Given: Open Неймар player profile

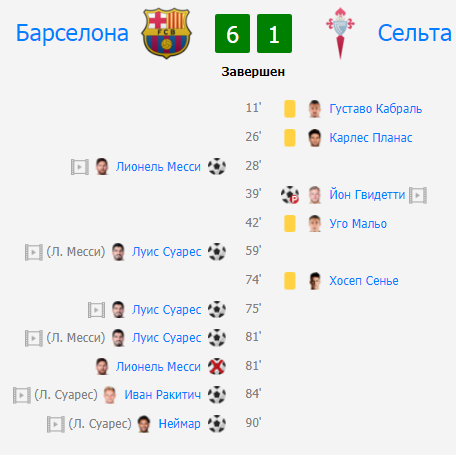Looking at the screenshot, I should [179, 424].
